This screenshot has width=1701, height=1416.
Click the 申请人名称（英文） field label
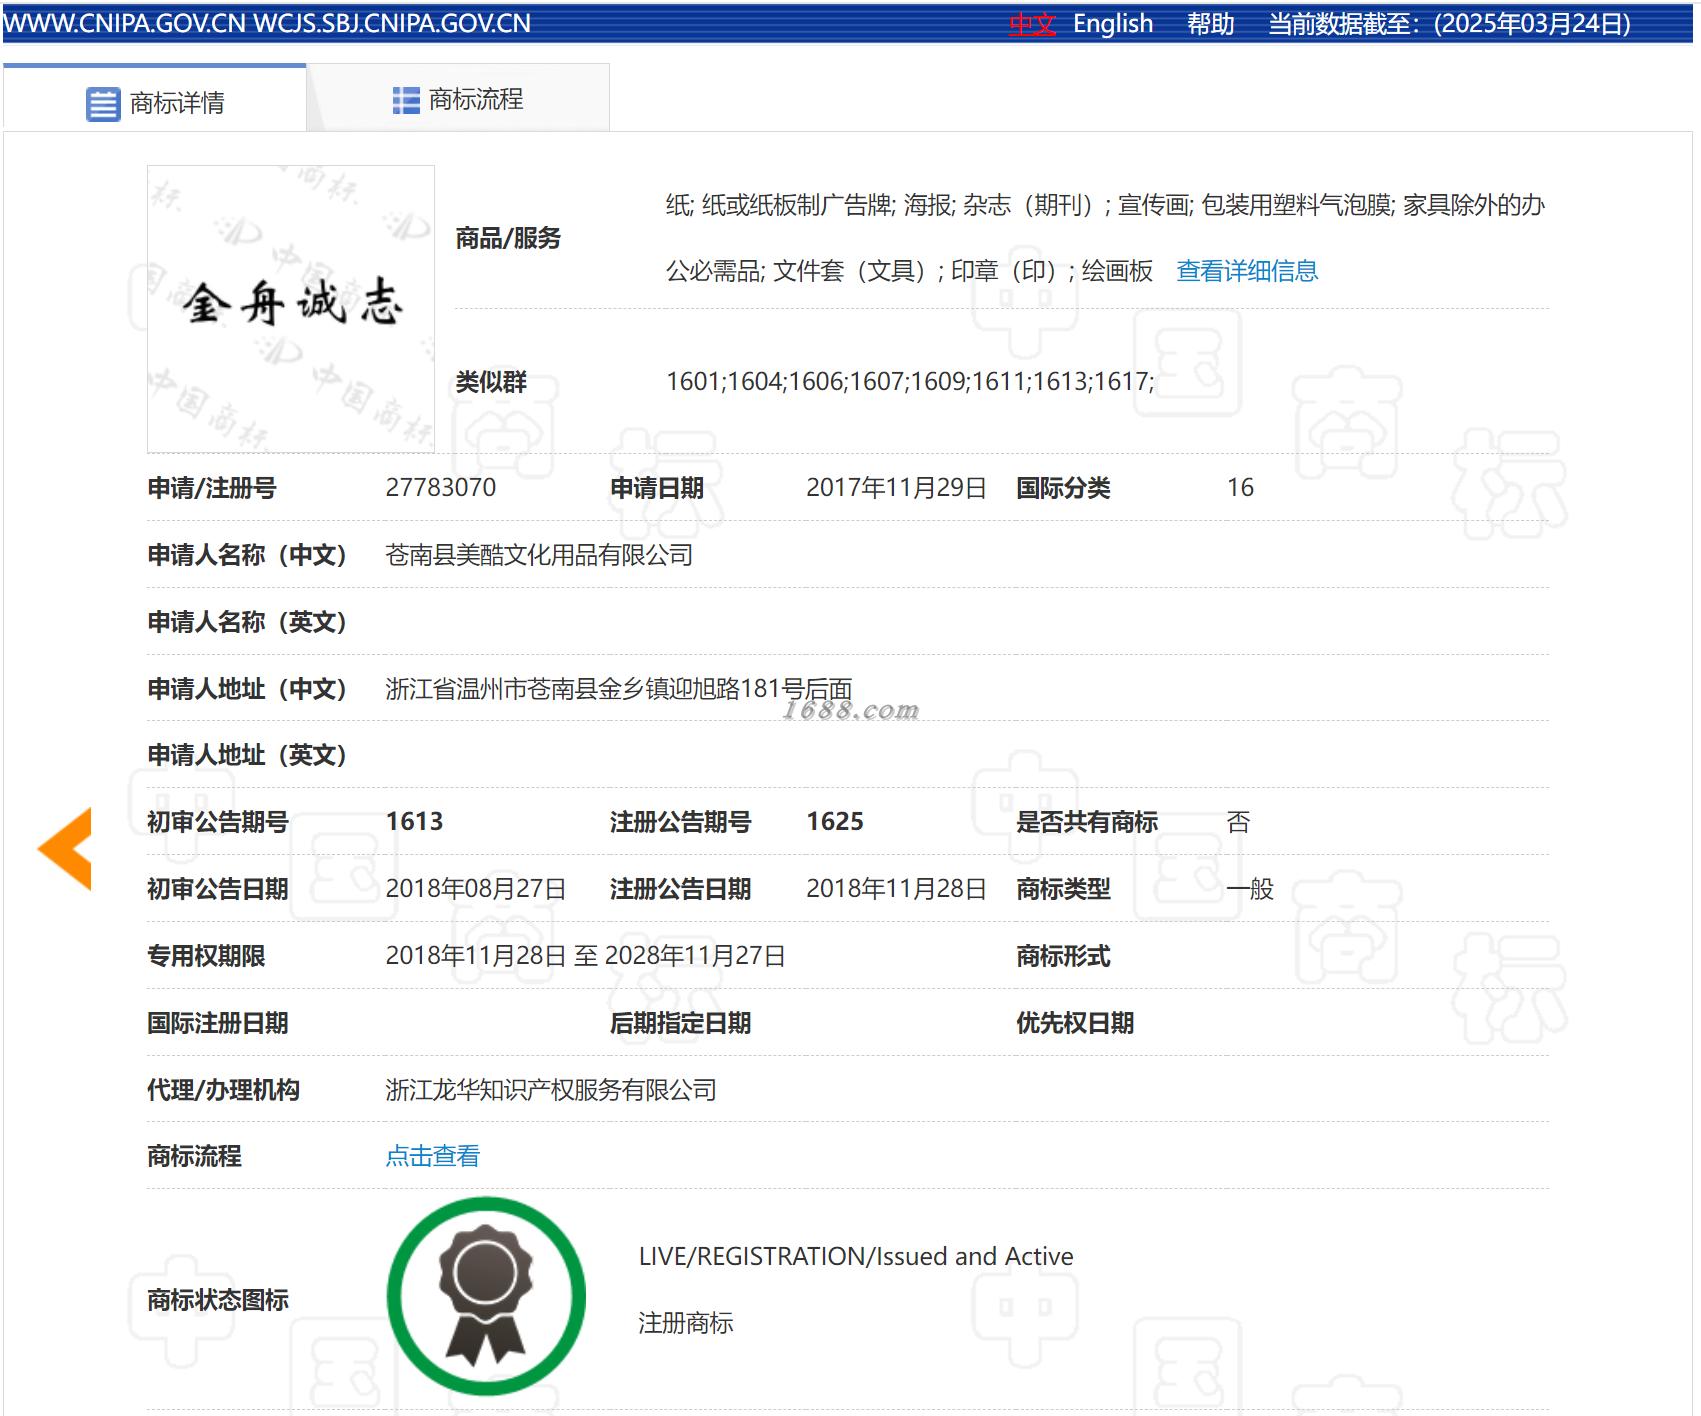click(x=247, y=622)
